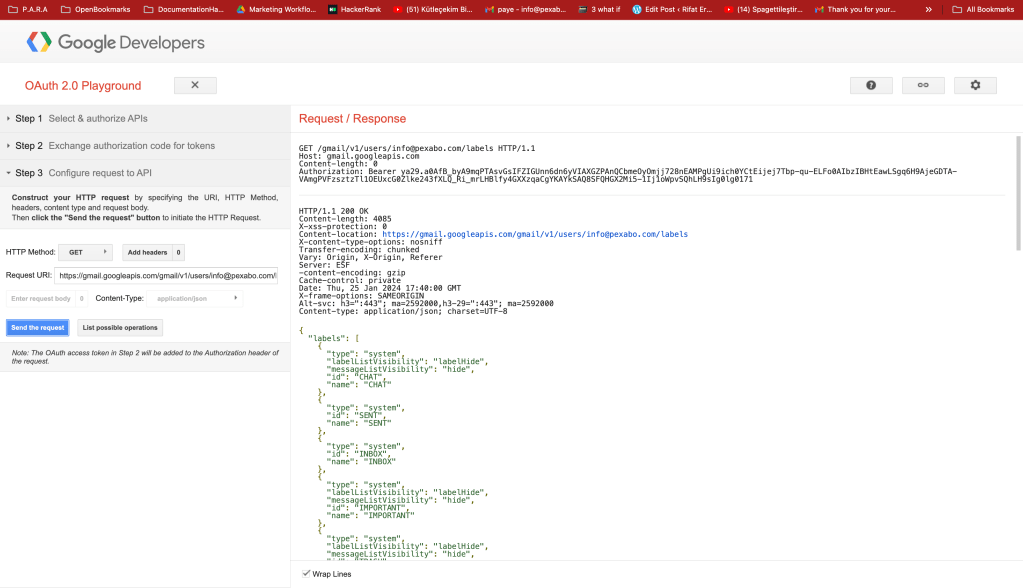Click the response panel vertical scrollbar

pyautogui.click(x=1018, y=193)
